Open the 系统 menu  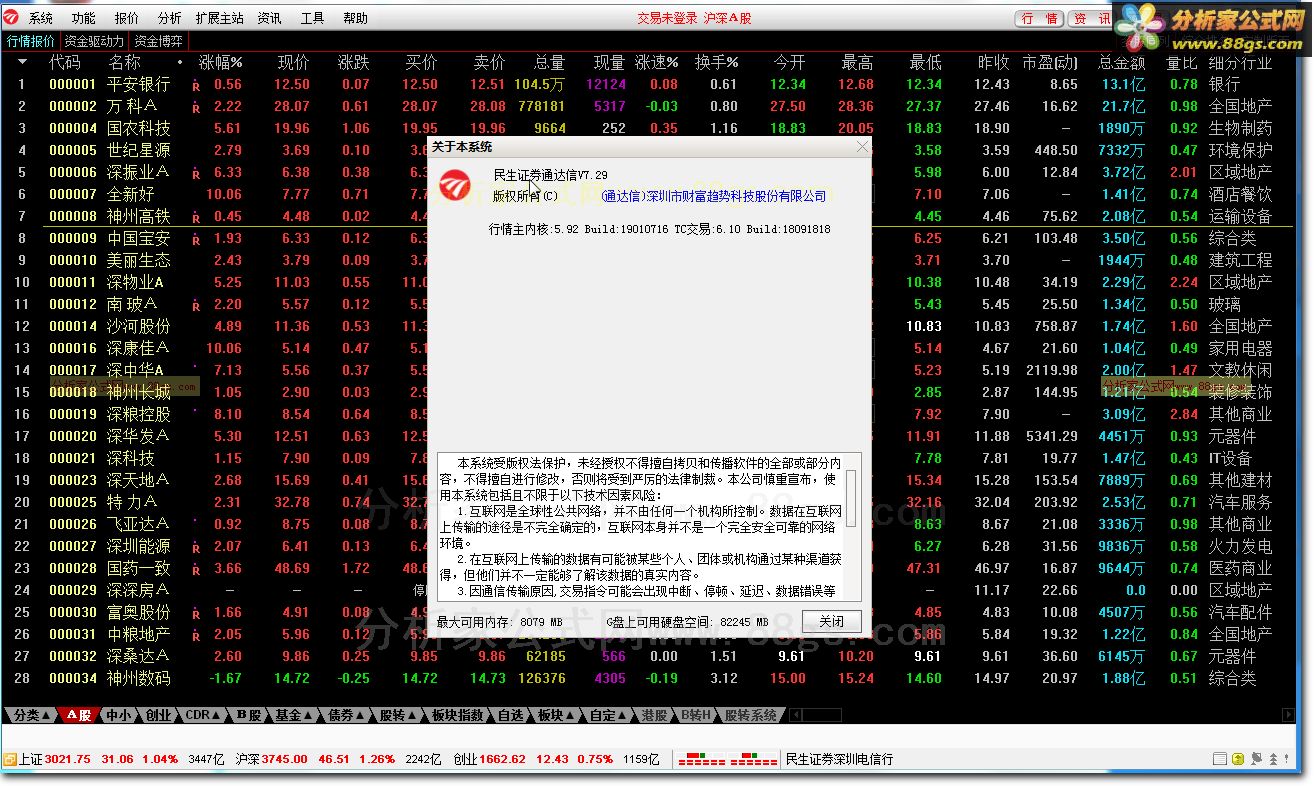pyautogui.click(x=41, y=18)
